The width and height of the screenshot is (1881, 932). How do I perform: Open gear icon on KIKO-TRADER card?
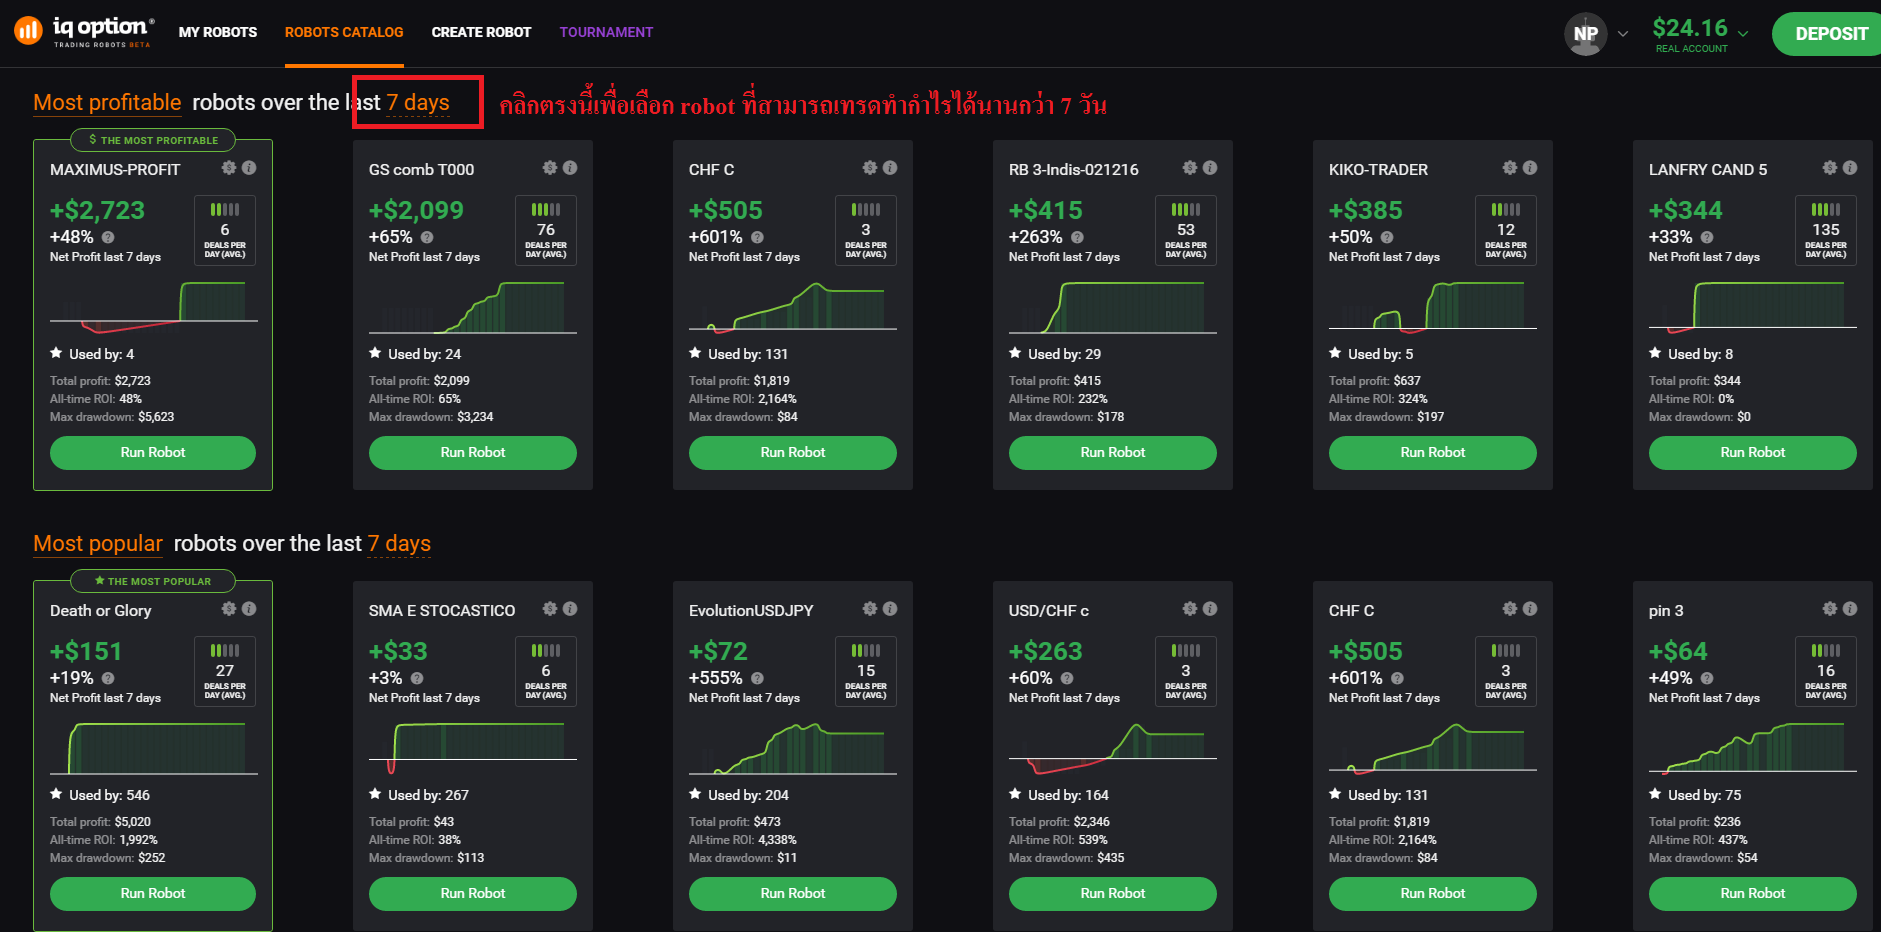tap(1510, 168)
